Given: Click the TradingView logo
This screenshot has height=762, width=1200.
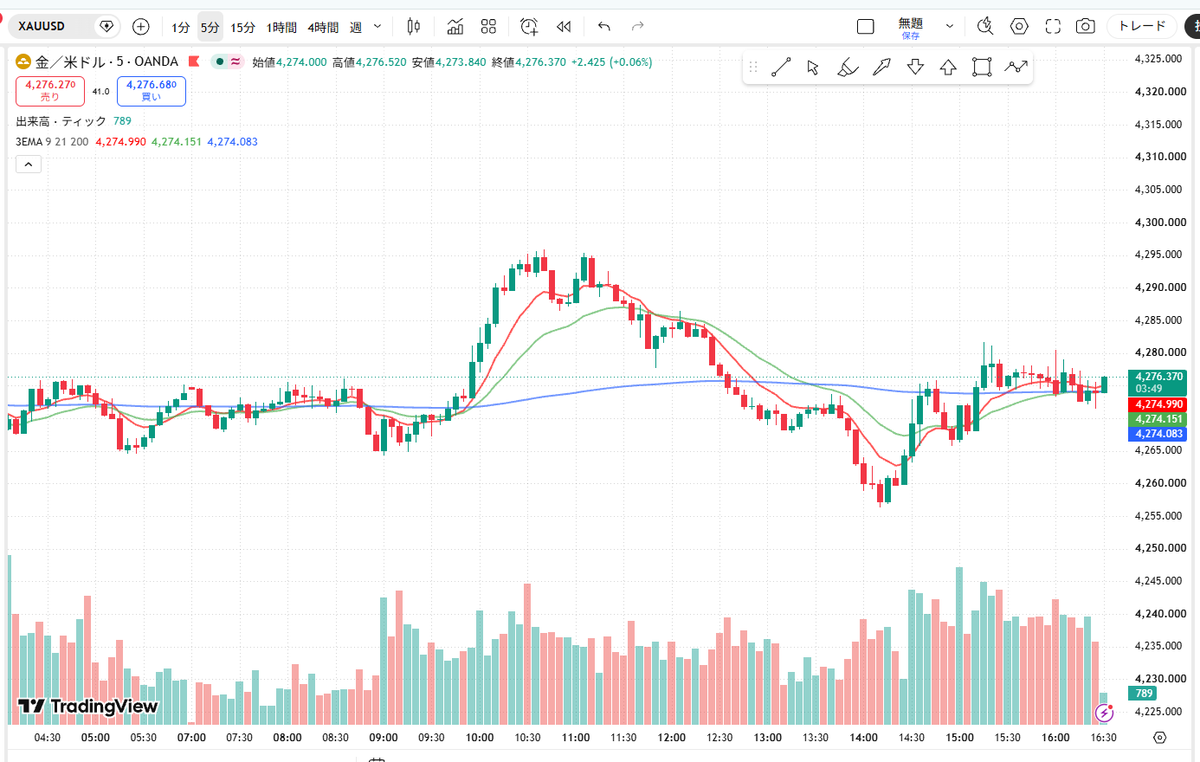Looking at the screenshot, I should [x=89, y=706].
